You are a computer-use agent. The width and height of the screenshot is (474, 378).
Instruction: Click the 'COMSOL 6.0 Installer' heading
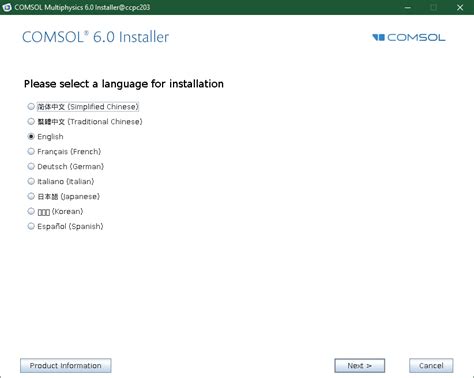click(x=96, y=37)
